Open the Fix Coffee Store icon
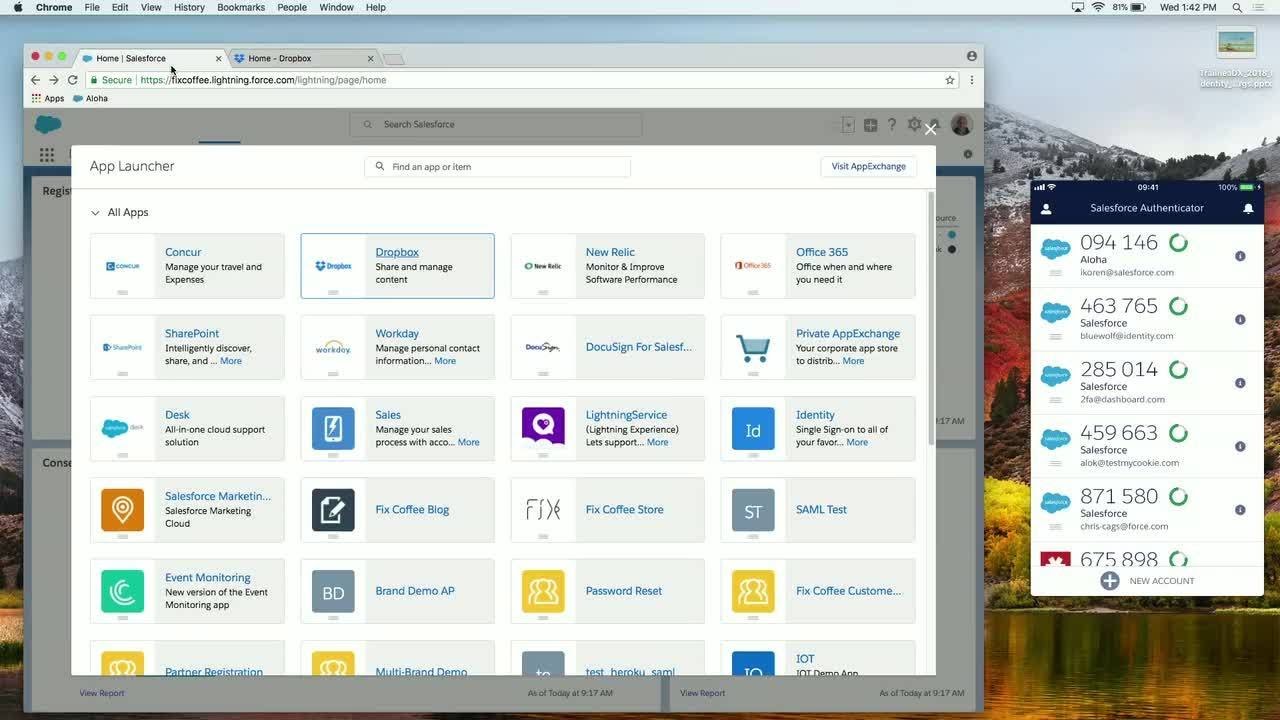Screen dimensions: 1280x720 pyautogui.click(x=543, y=509)
